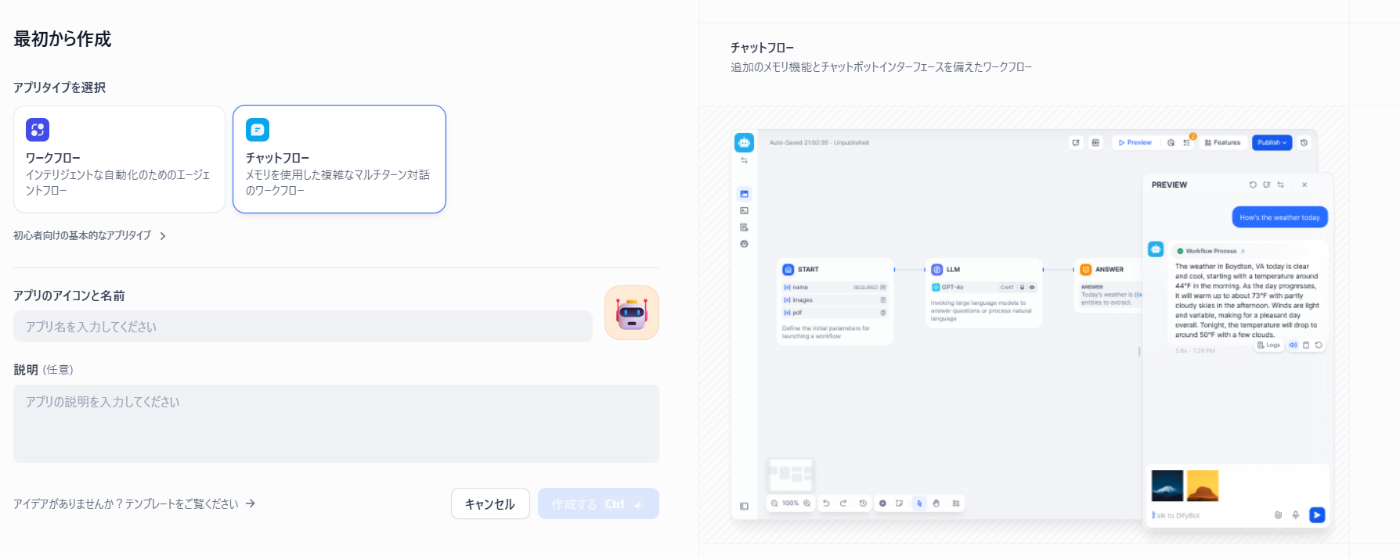Click the アプリ名を入力してください name field

pos(303,326)
